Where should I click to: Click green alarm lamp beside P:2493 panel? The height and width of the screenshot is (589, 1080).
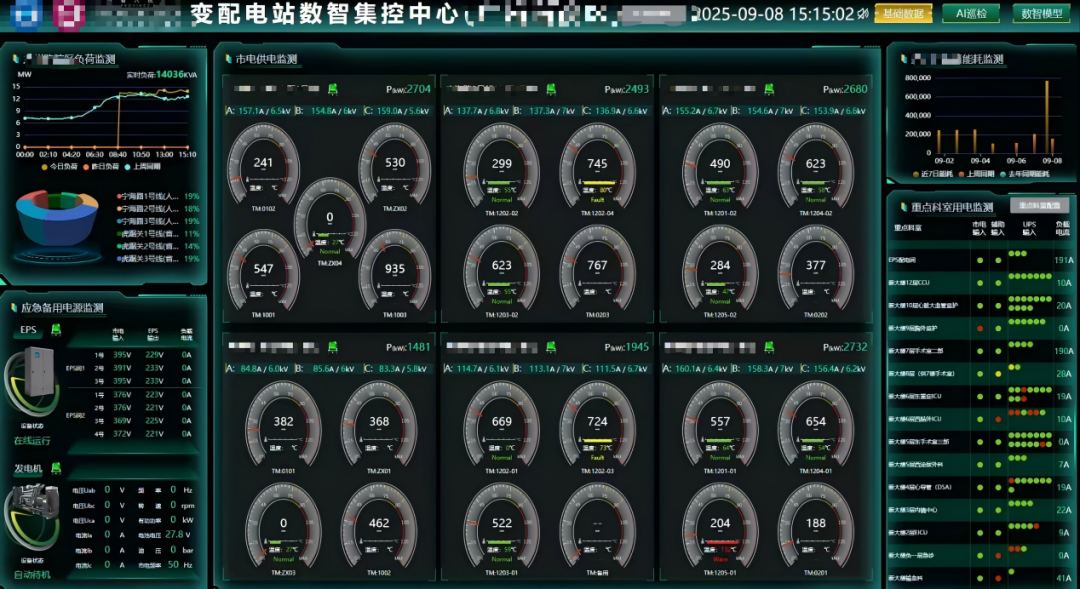pyautogui.click(x=551, y=89)
